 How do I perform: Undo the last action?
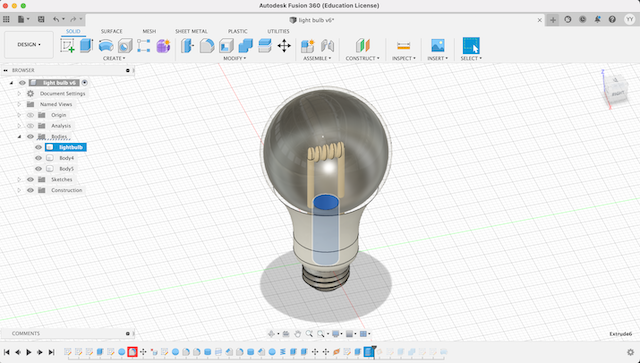[56, 19]
